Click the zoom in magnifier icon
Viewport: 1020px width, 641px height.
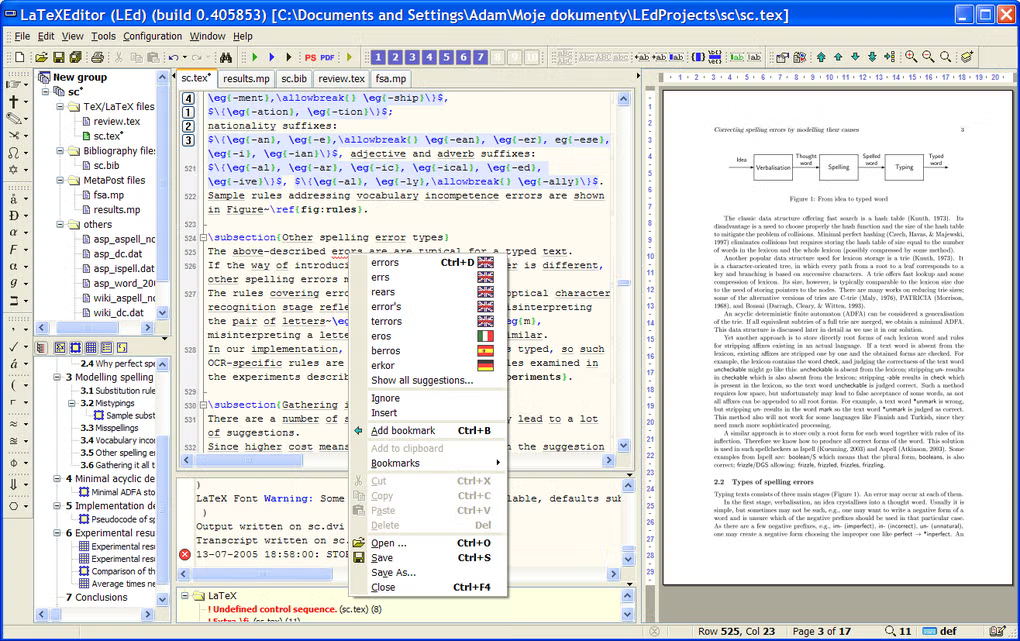pos(911,57)
